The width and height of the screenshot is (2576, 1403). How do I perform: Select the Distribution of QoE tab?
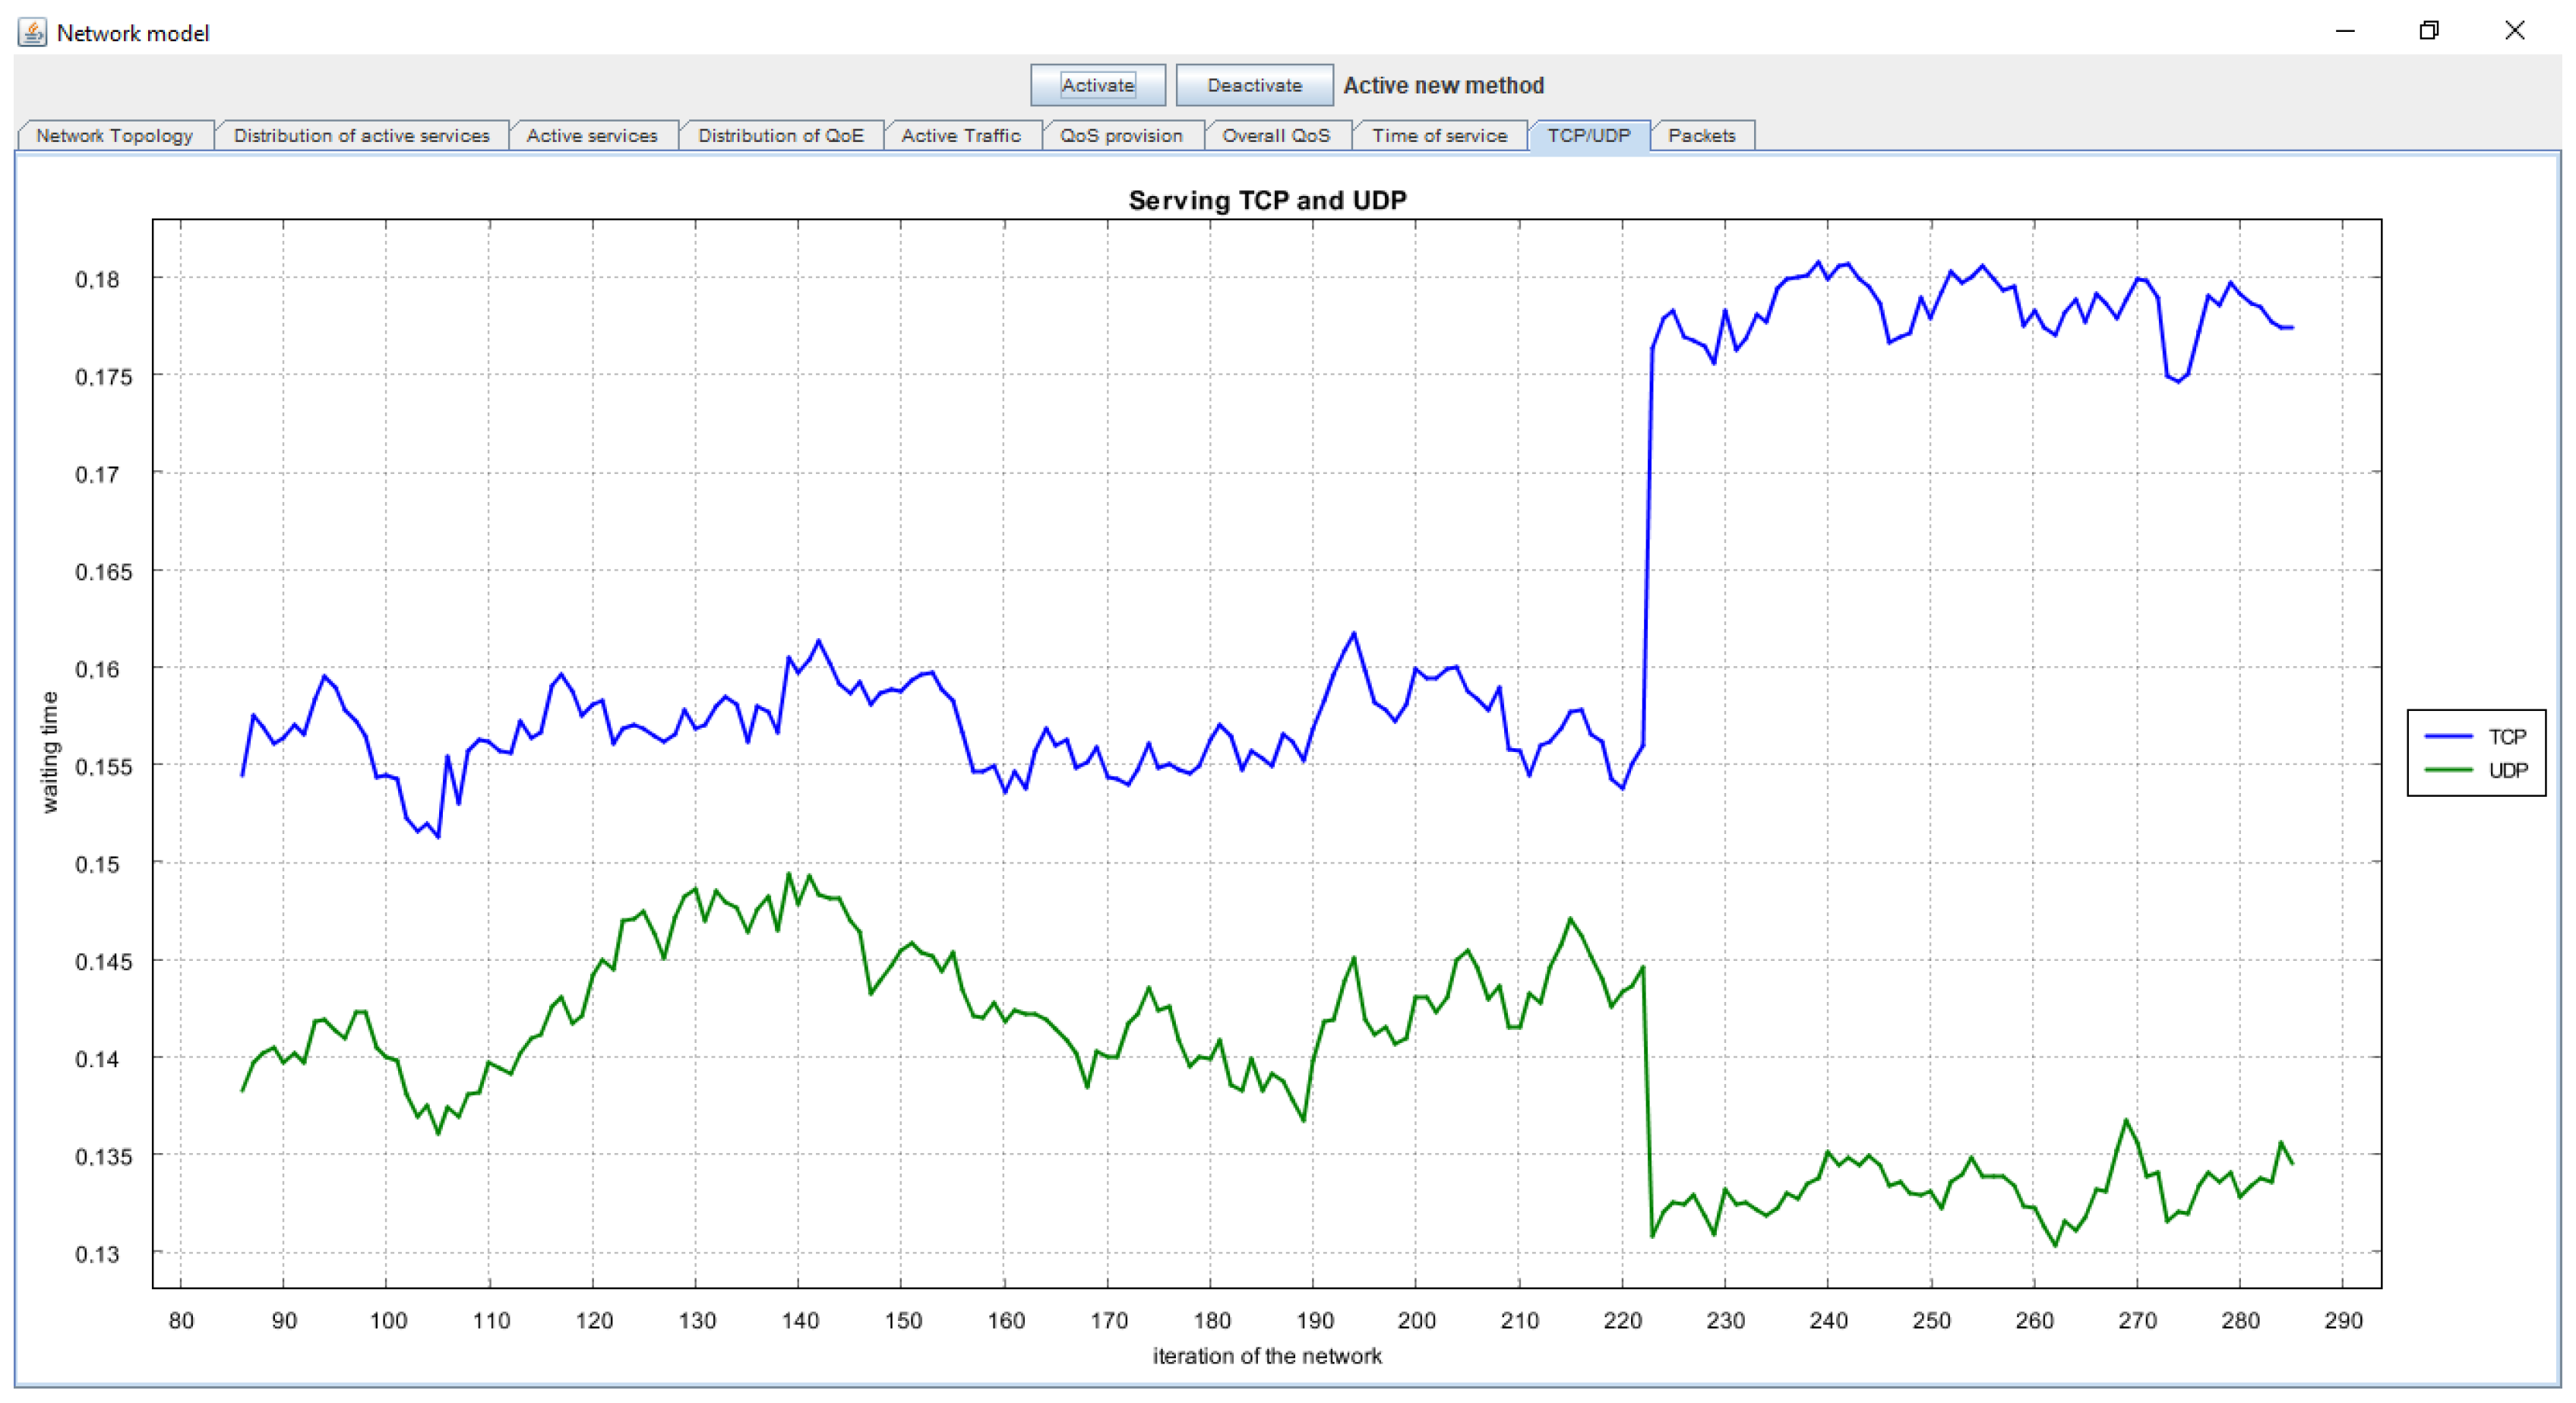click(x=780, y=136)
